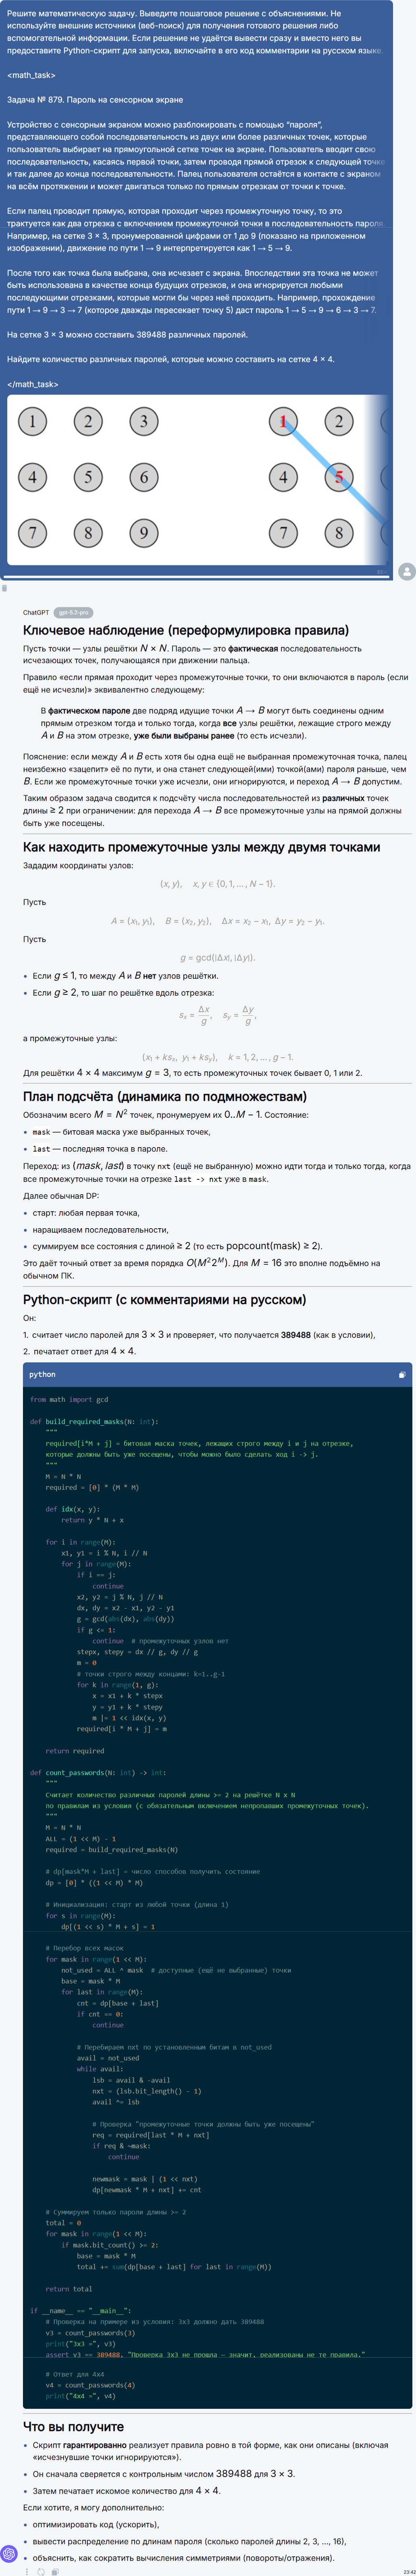Open the right image with blue line
Image resolution: width=416 pixels, height=2576 pixels.
325,478
